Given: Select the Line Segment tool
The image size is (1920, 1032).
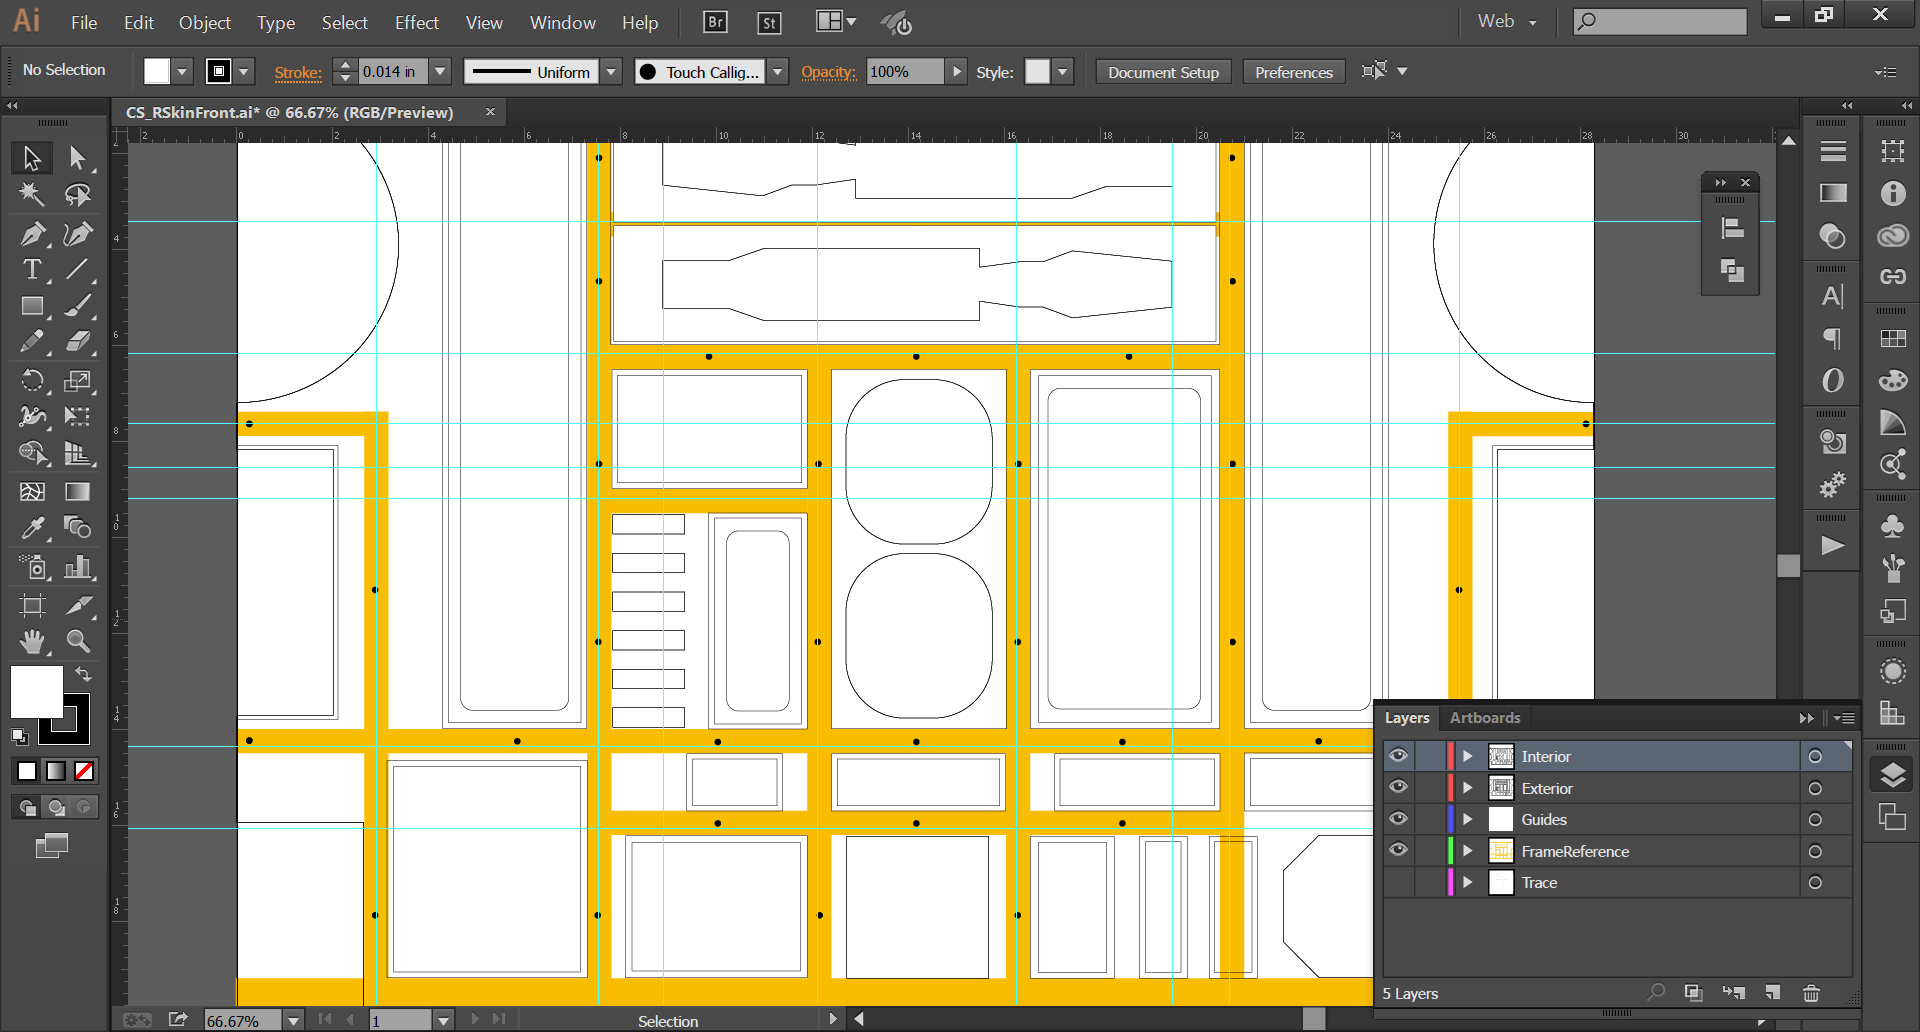Looking at the screenshot, I should click(77, 270).
